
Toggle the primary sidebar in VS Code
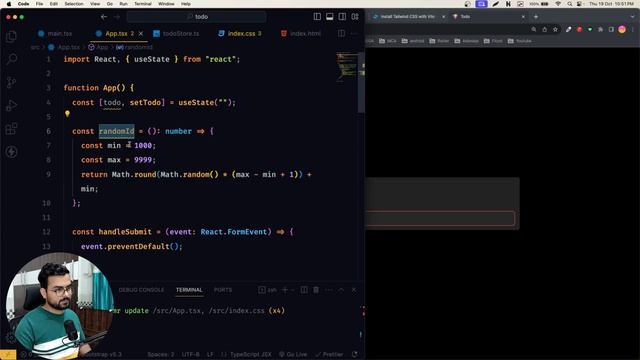pyautogui.click(x=317, y=17)
